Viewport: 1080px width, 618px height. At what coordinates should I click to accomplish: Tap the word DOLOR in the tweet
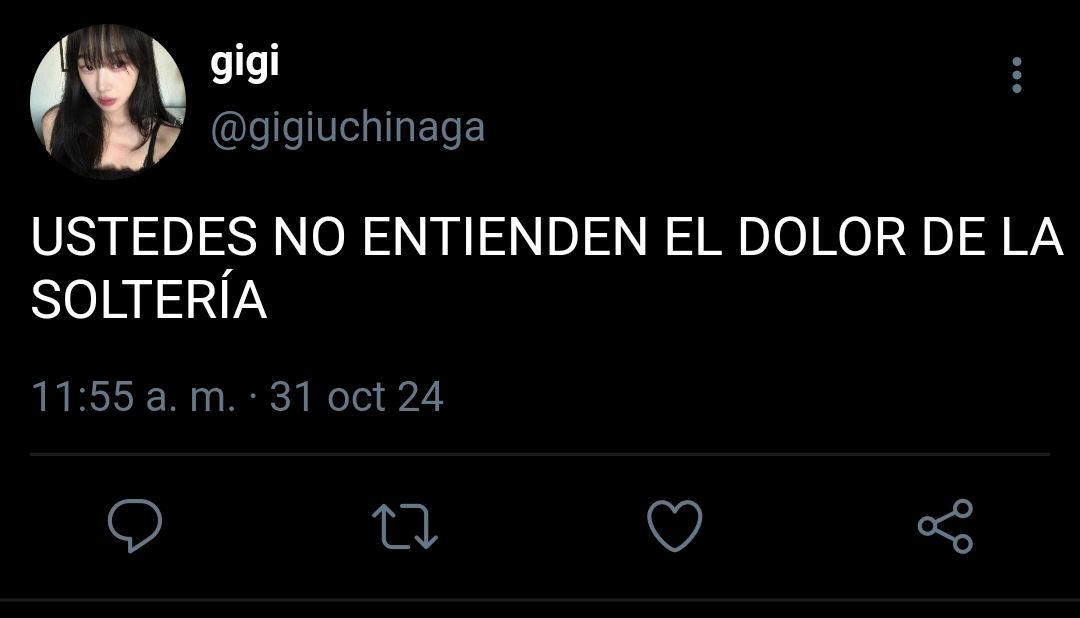click(822, 237)
